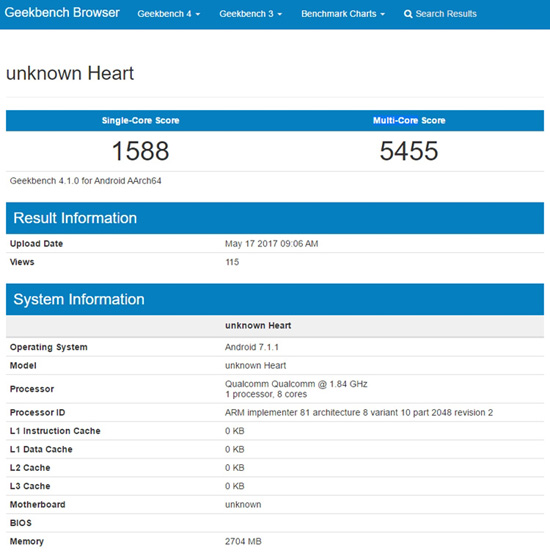Click the Single-Core Score header
This screenshot has width=550, height=553.
click(140, 121)
